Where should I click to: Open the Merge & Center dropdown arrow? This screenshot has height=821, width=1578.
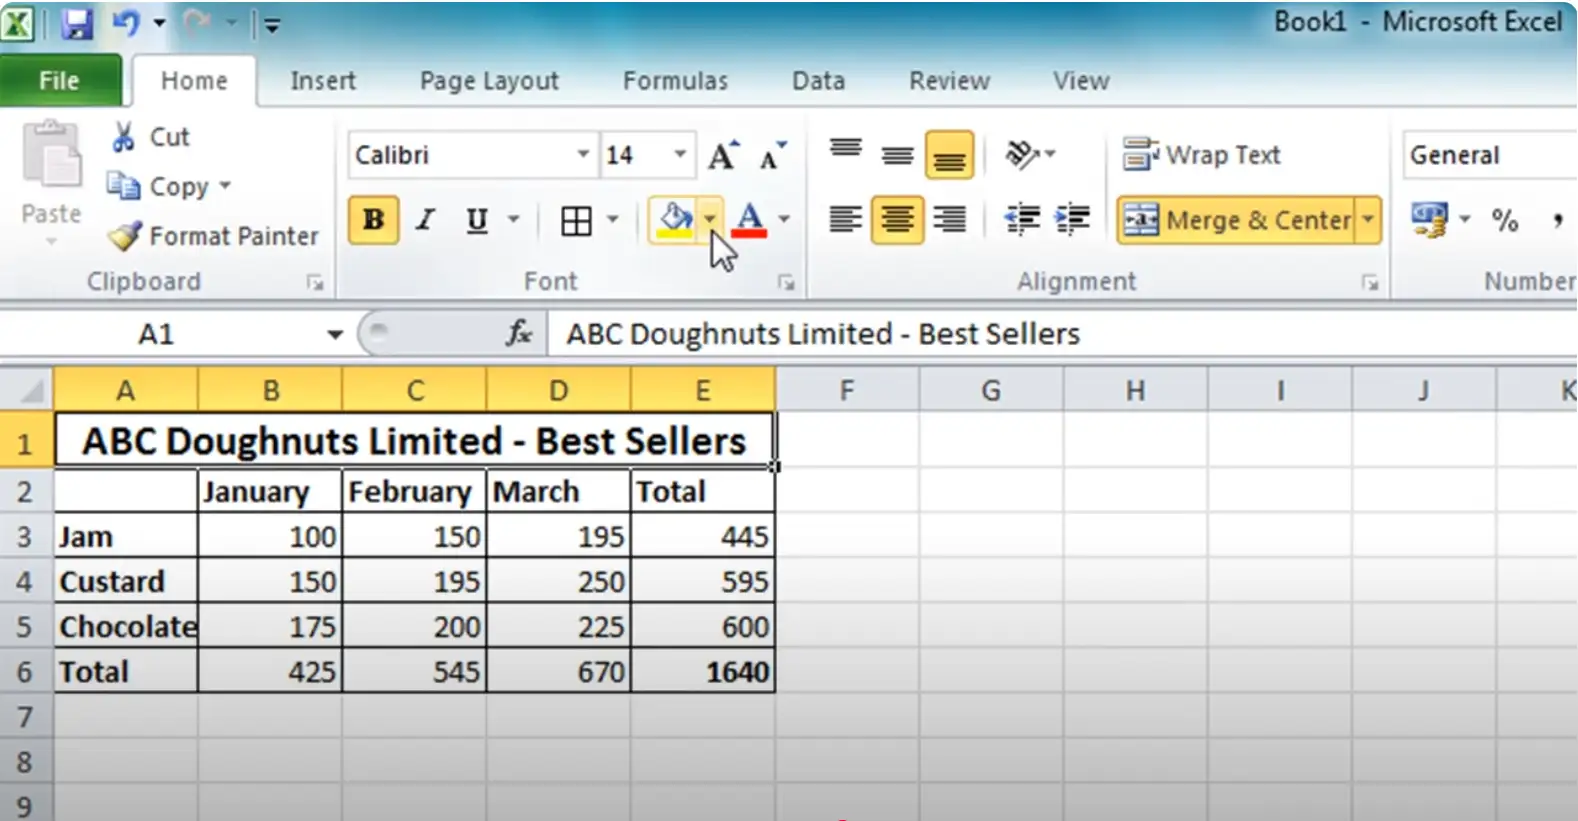(x=1368, y=219)
